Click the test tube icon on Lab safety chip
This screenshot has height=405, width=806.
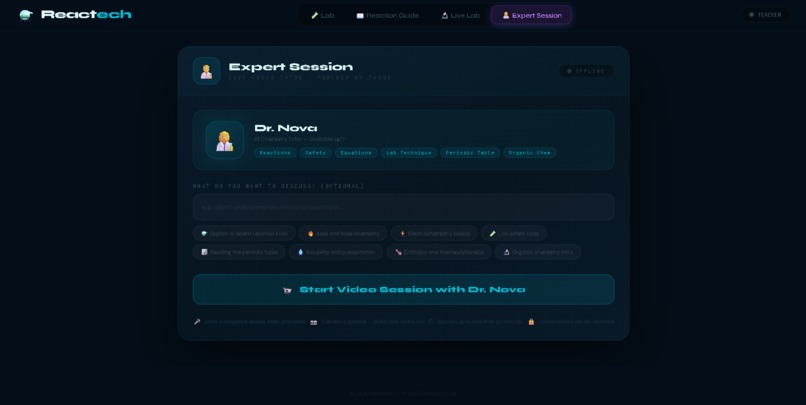[x=492, y=233]
